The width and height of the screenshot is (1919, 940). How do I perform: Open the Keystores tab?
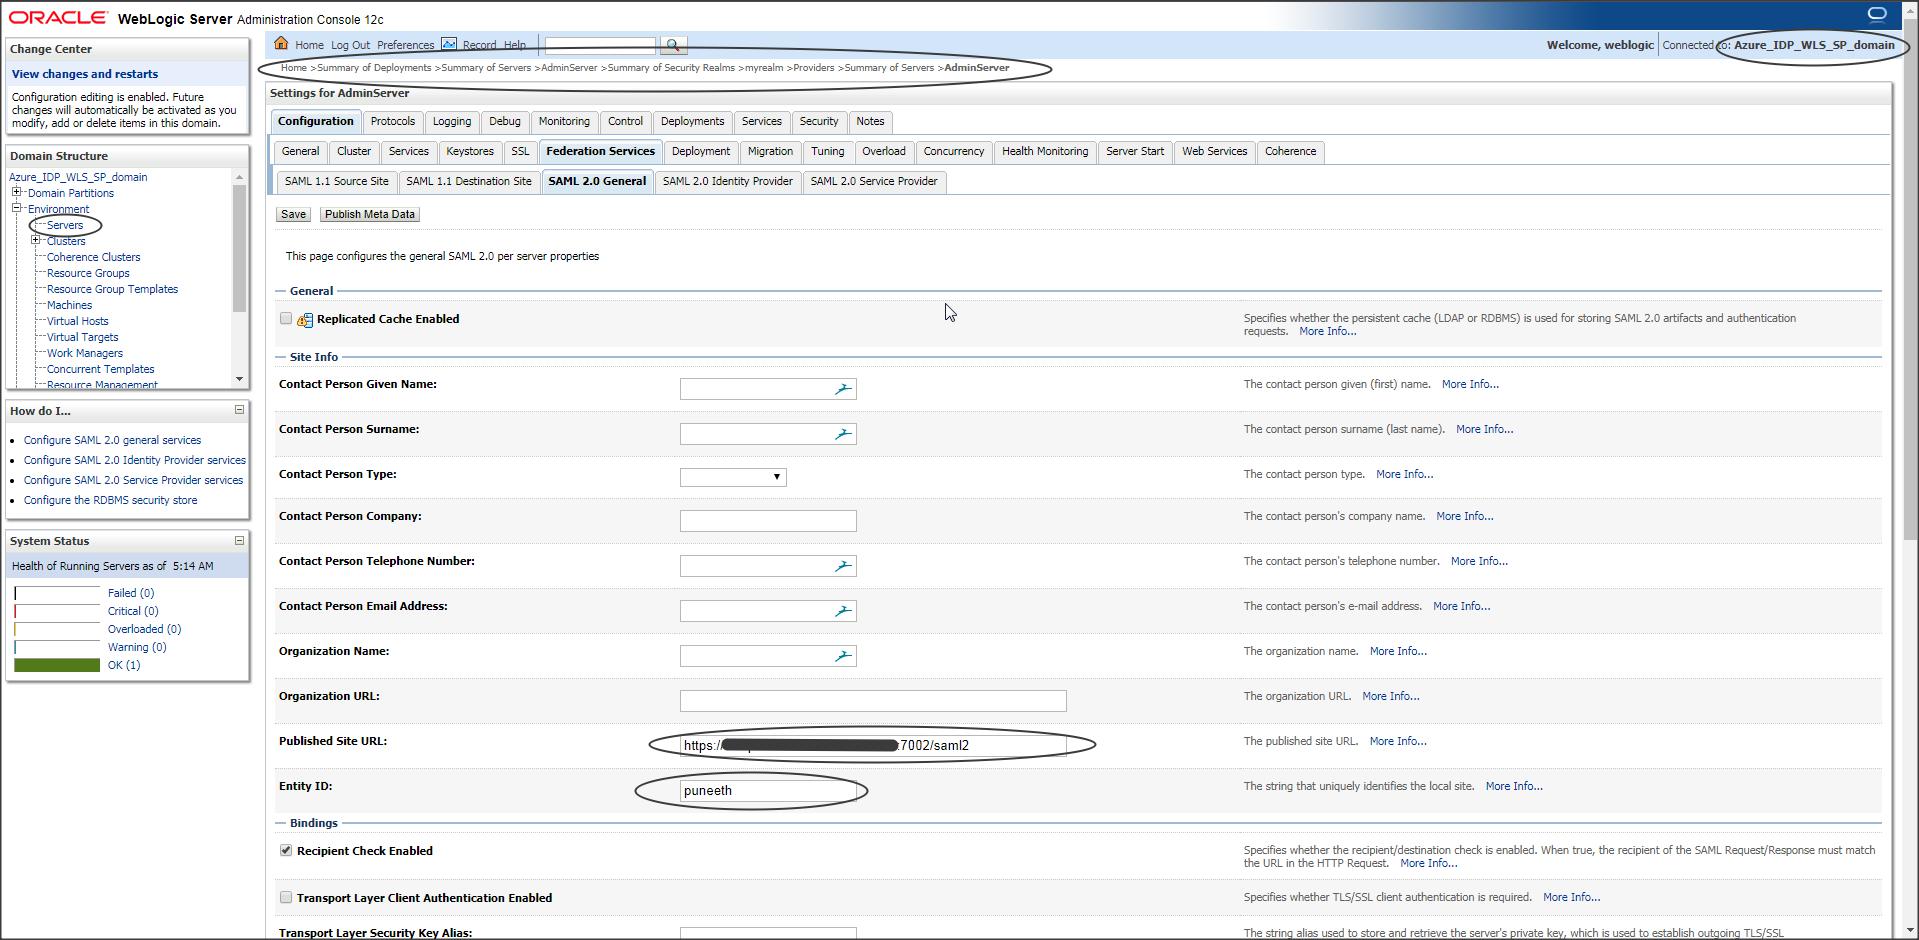[x=470, y=151]
